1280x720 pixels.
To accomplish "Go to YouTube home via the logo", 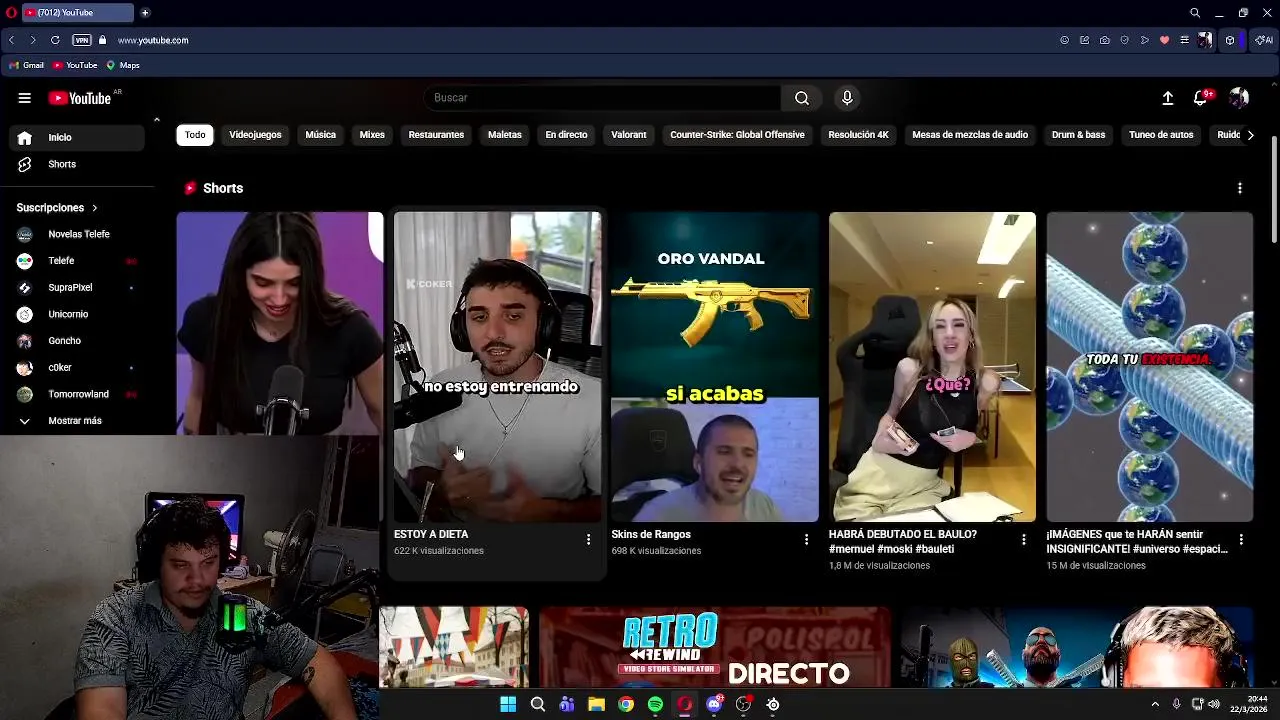I will 80,98.
